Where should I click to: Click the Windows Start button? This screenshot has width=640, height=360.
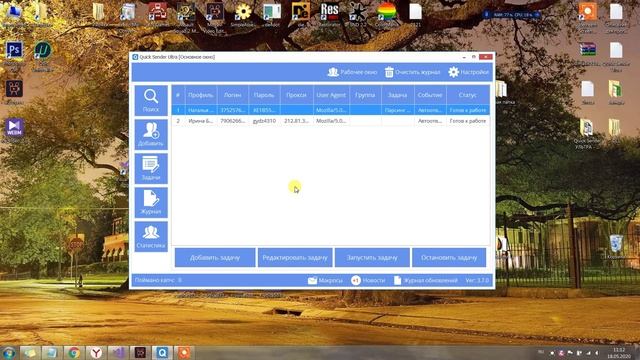[x=8, y=353]
